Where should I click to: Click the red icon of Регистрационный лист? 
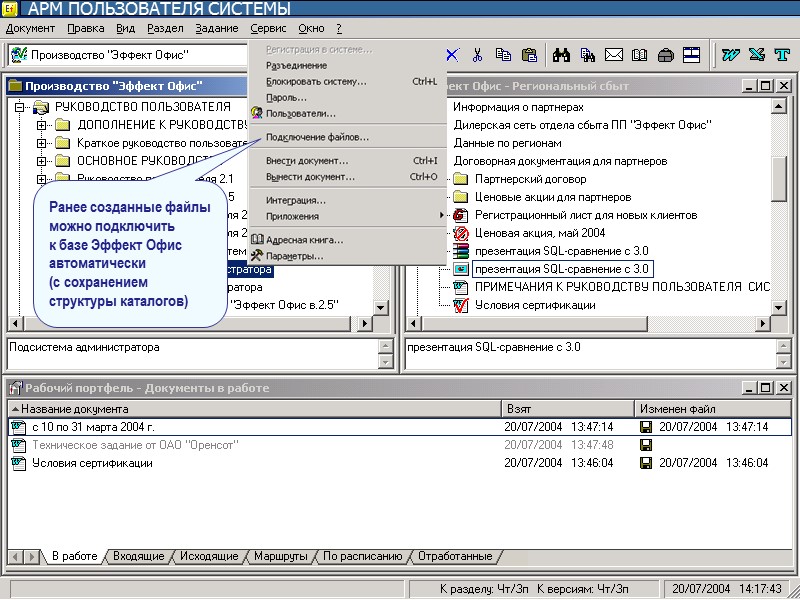[461, 215]
